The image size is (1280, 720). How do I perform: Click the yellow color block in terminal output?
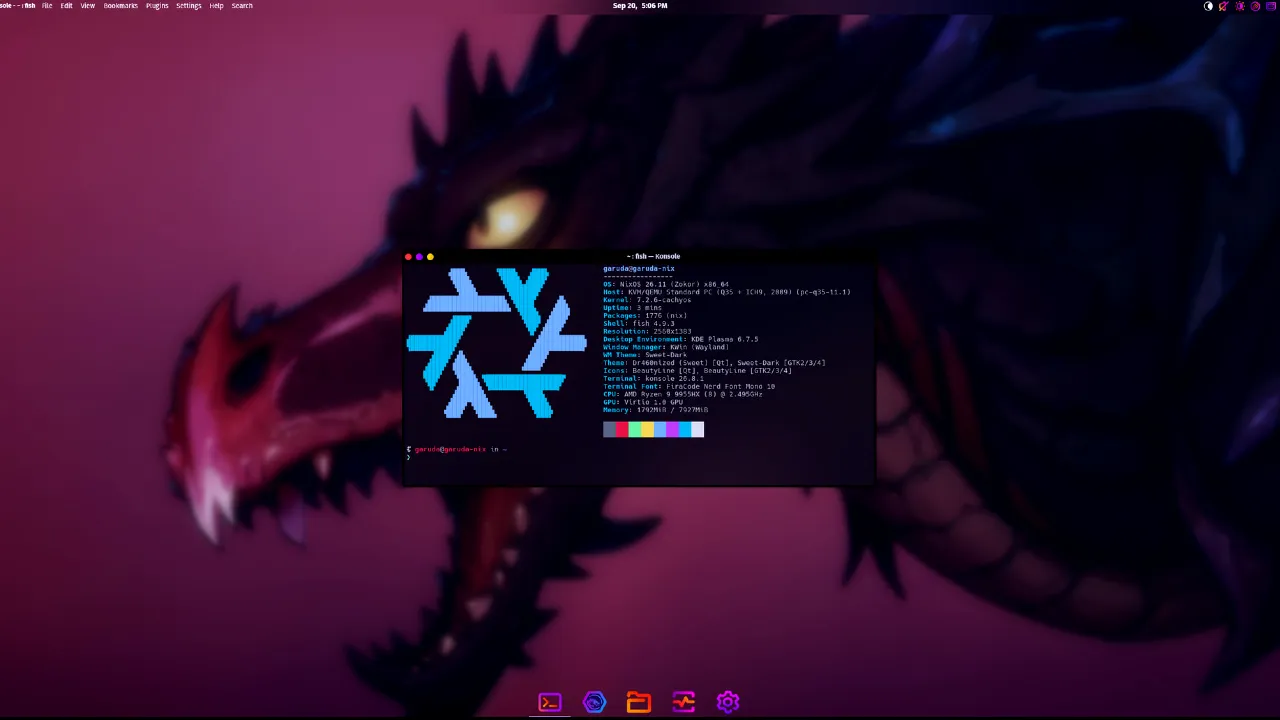pos(648,429)
